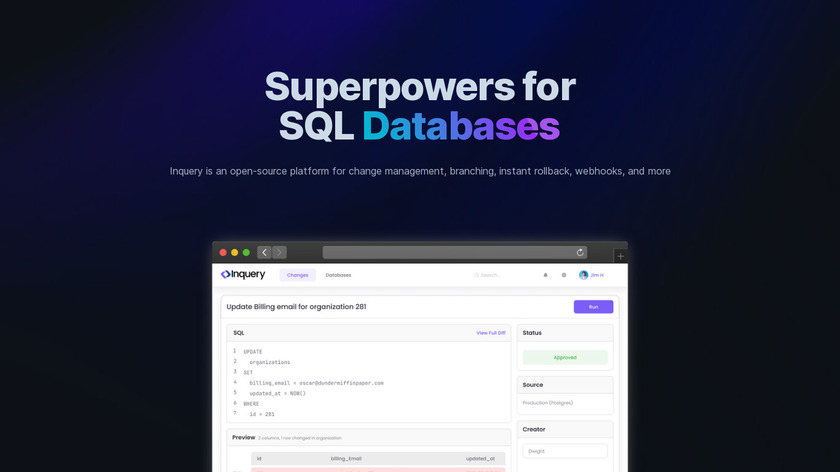Switch to the Changes tab
Viewport: 840px width, 472px height.
tap(297, 275)
